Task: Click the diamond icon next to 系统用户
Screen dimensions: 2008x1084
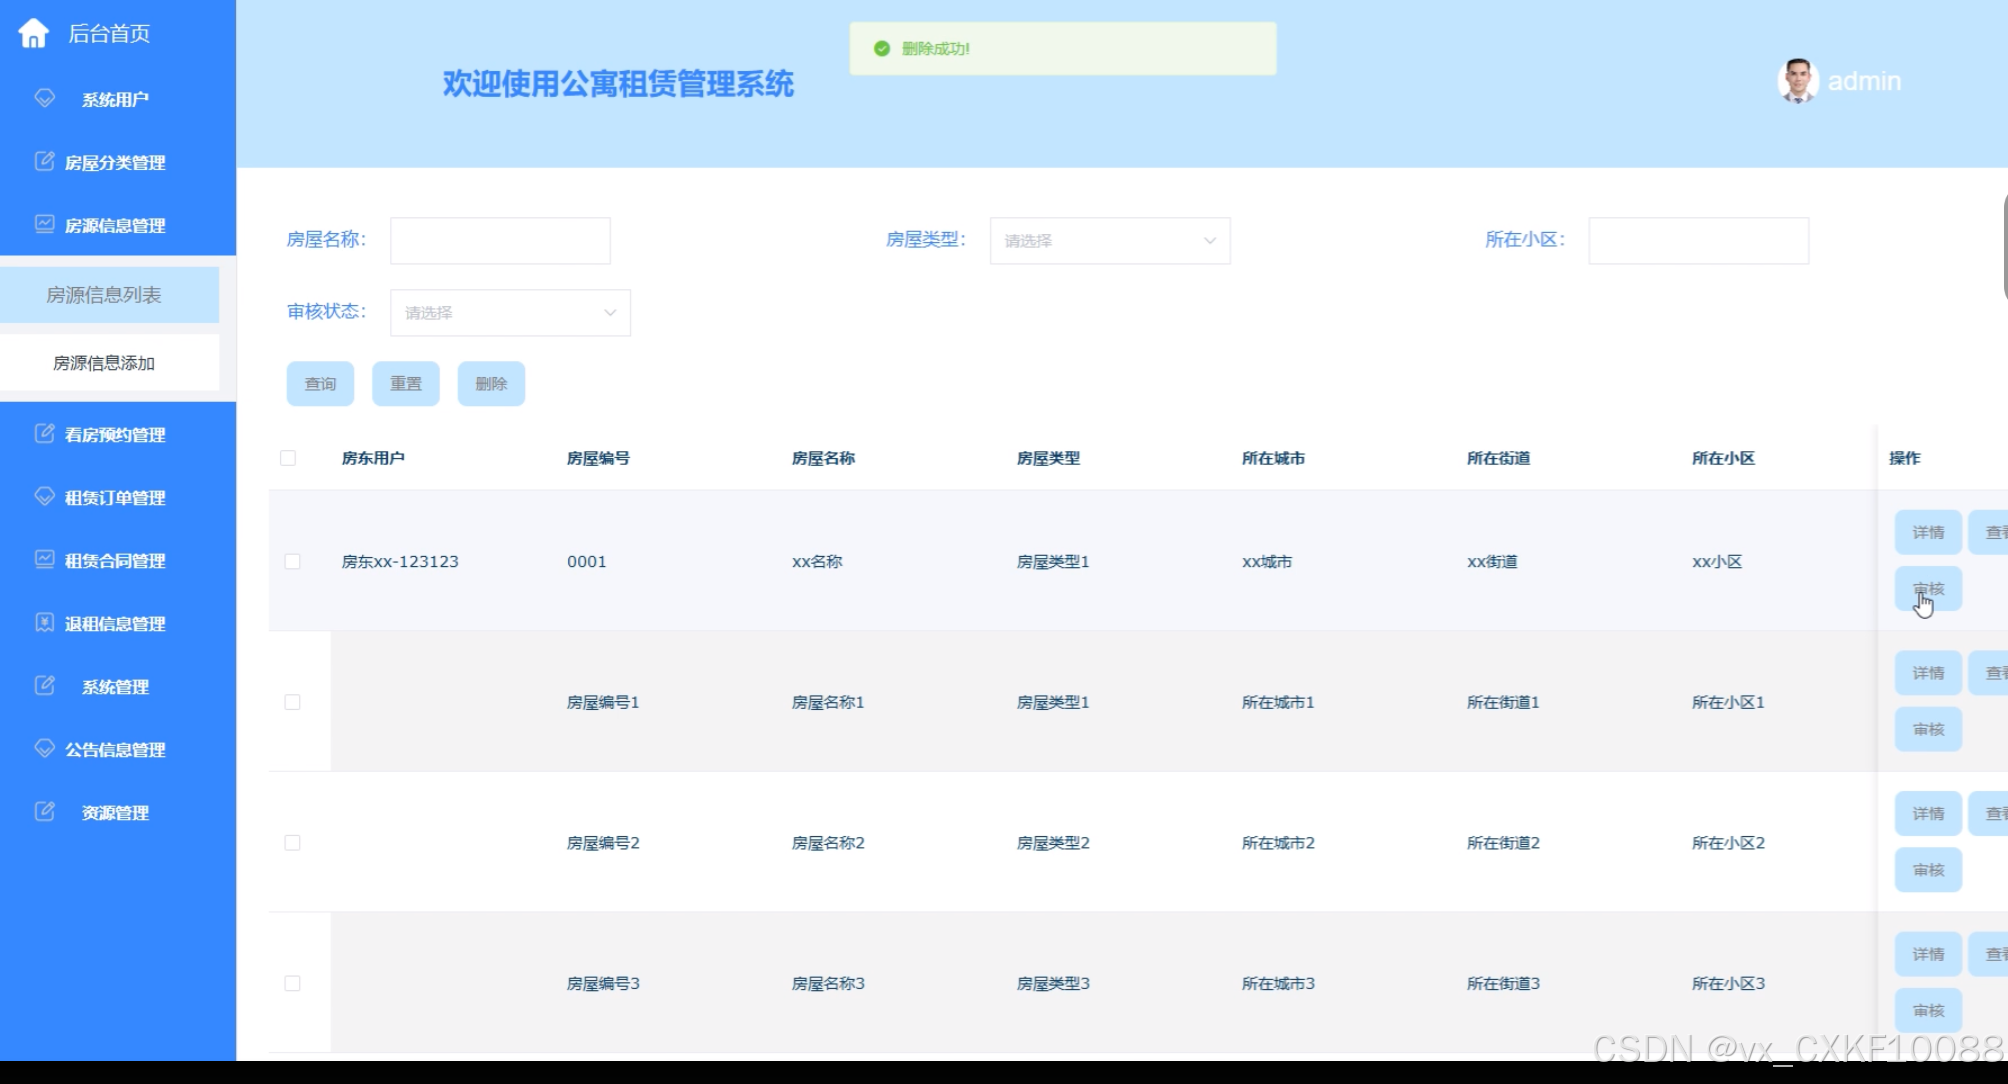Action: (x=44, y=98)
